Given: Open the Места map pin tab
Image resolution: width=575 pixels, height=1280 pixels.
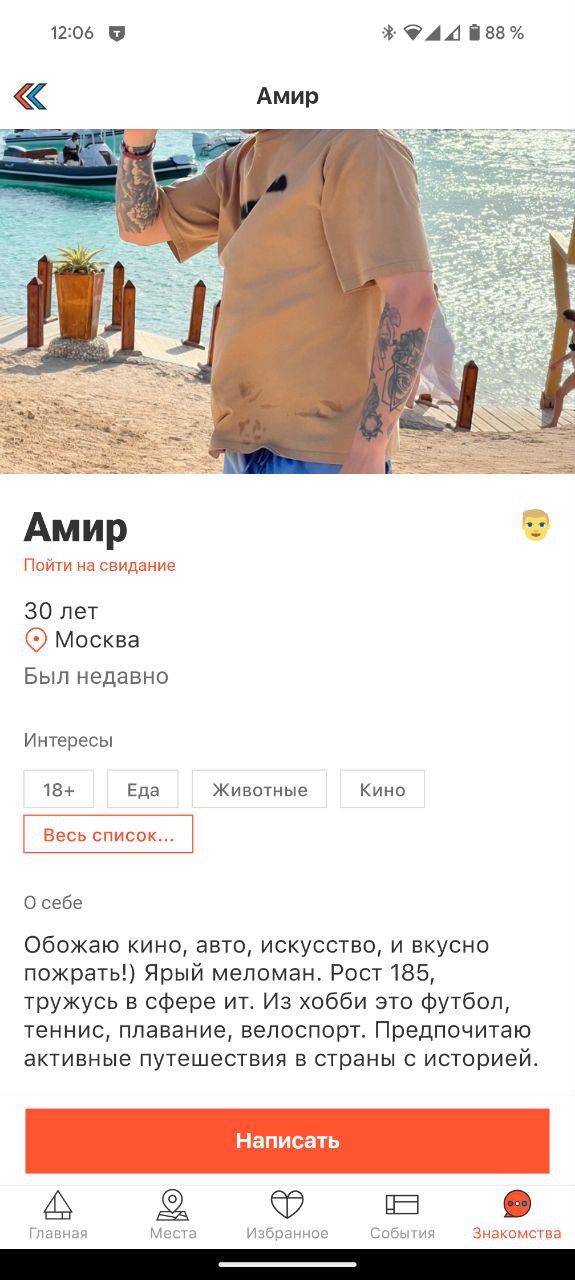Looking at the screenshot, I should [x=173, y=1204].
